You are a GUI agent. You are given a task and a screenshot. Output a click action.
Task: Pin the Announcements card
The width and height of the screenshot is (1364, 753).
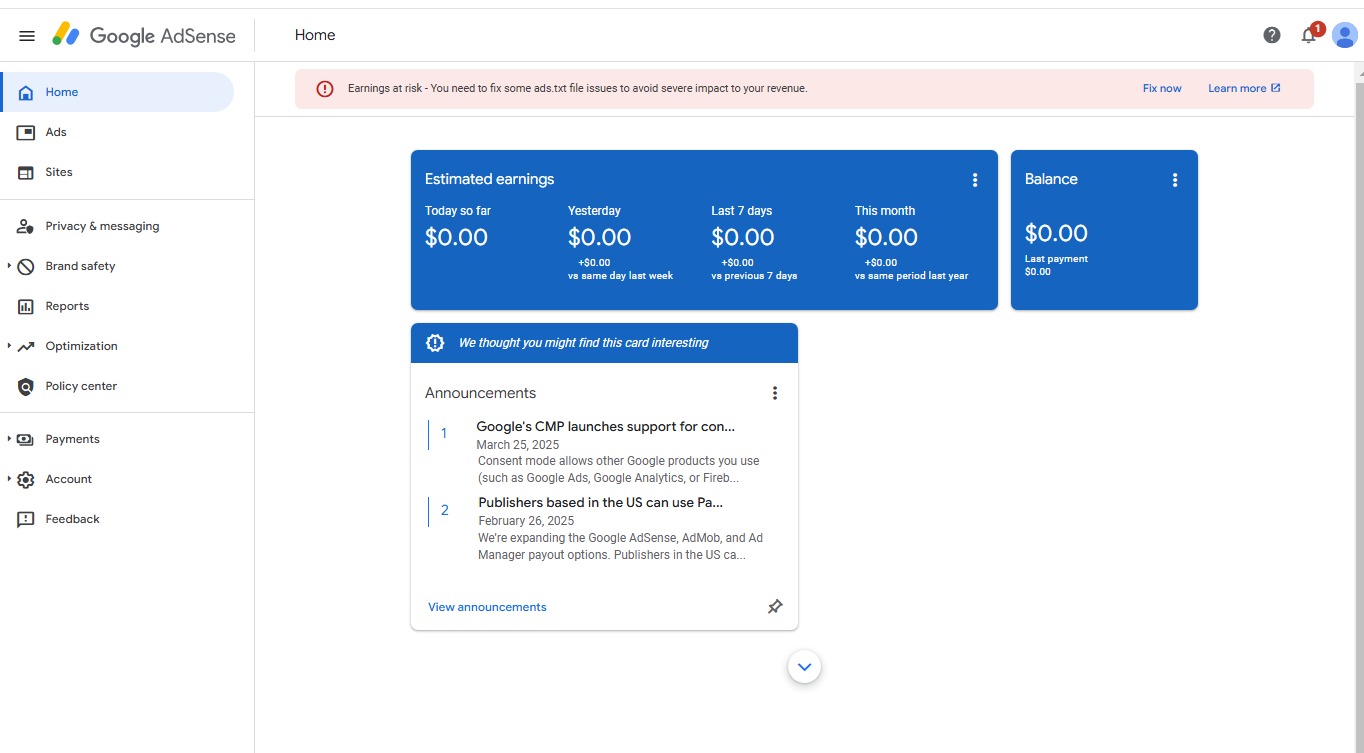click(775, 606)
